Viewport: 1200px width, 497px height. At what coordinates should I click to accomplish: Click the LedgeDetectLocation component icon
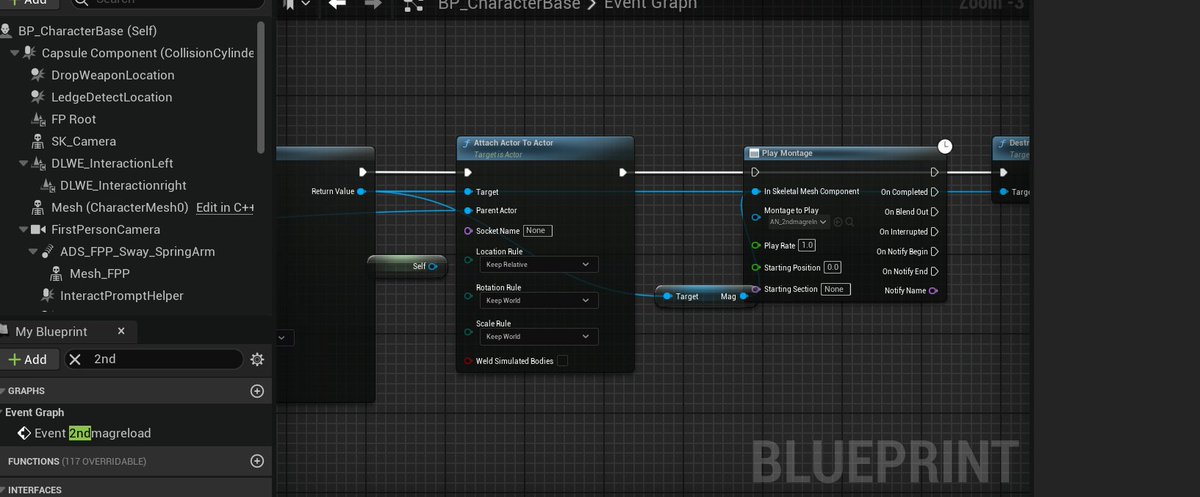coord(39,97)
